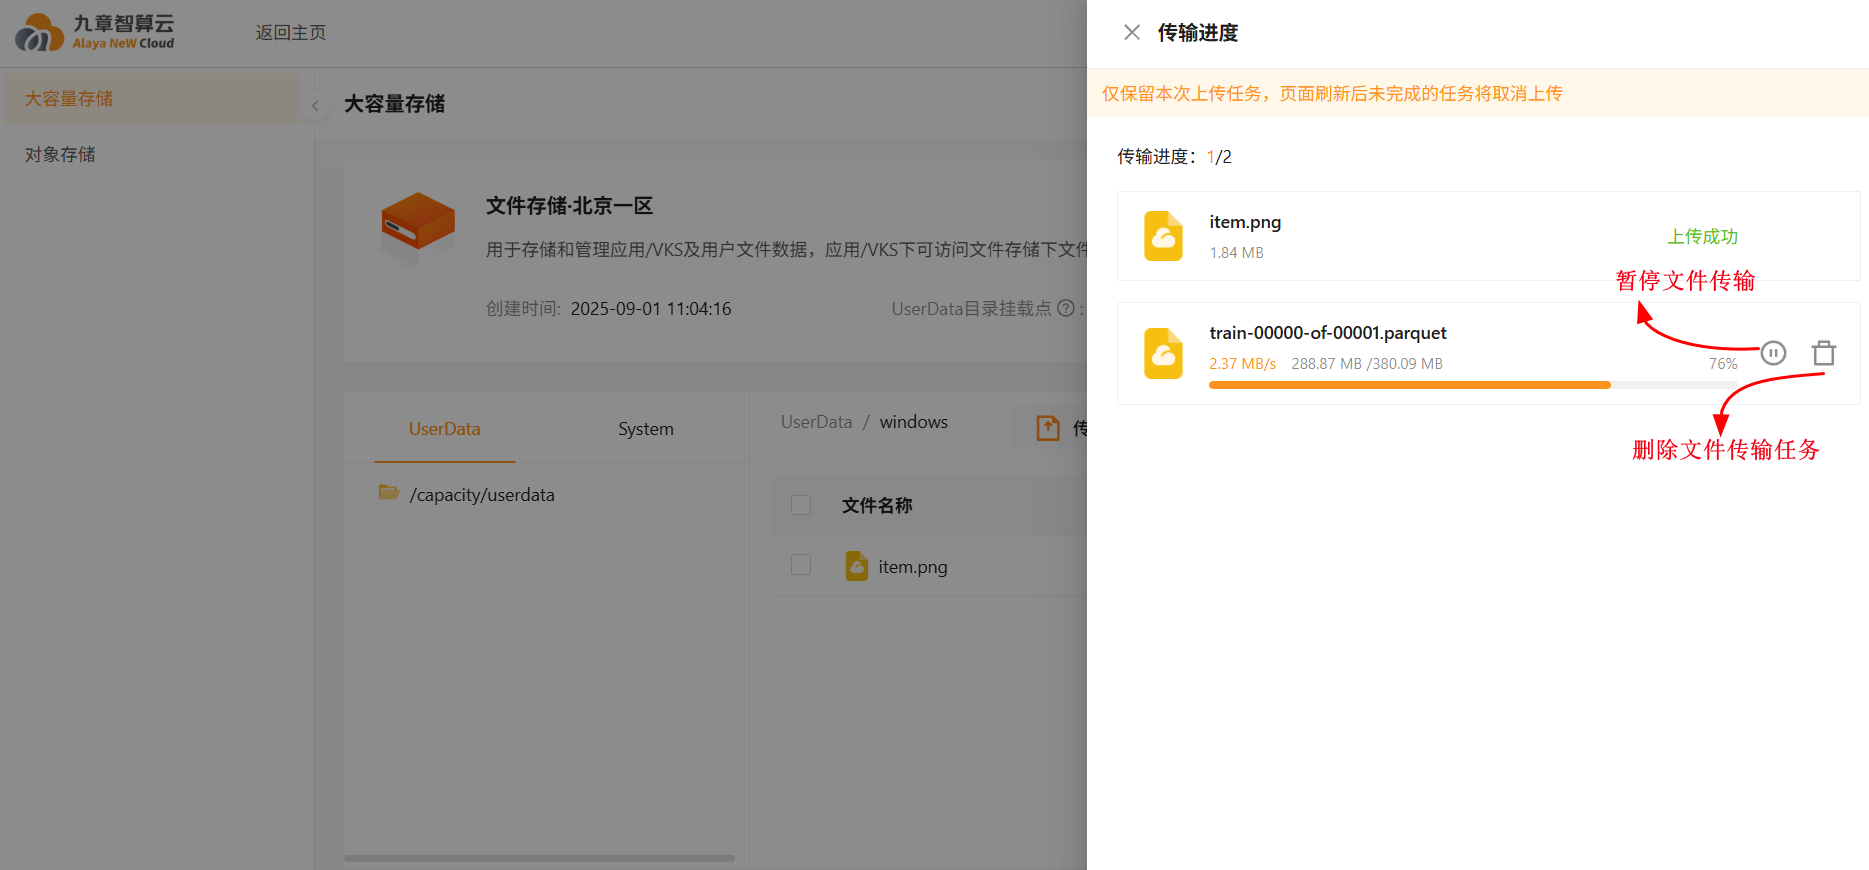Check the box next to item.png
Viewport: 1869px width, 870px height.
801,565
